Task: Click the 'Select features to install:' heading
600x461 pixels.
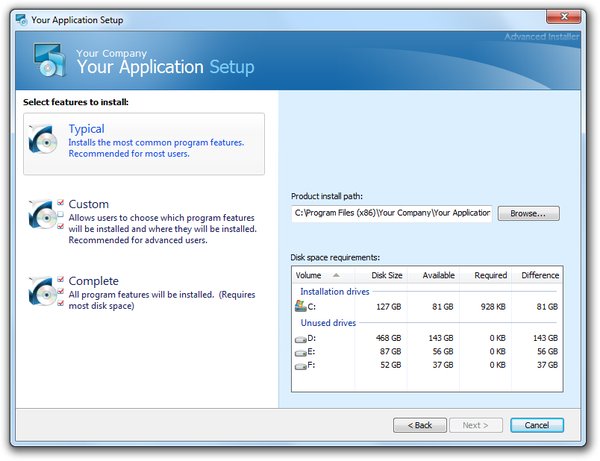Action: [76, 102]
